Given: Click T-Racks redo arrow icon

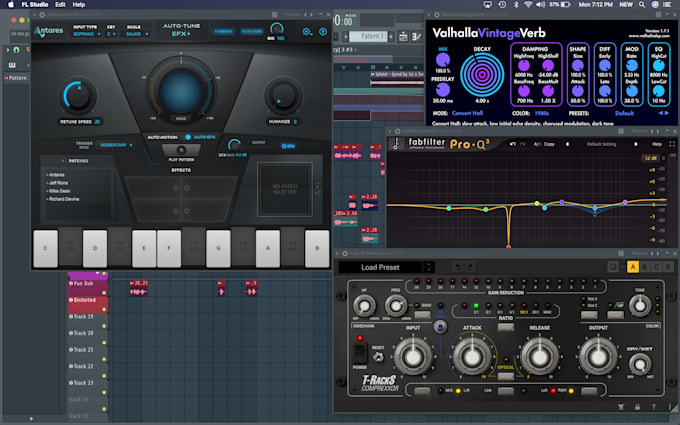Looking at the screenshot, I should click(470, 267).
